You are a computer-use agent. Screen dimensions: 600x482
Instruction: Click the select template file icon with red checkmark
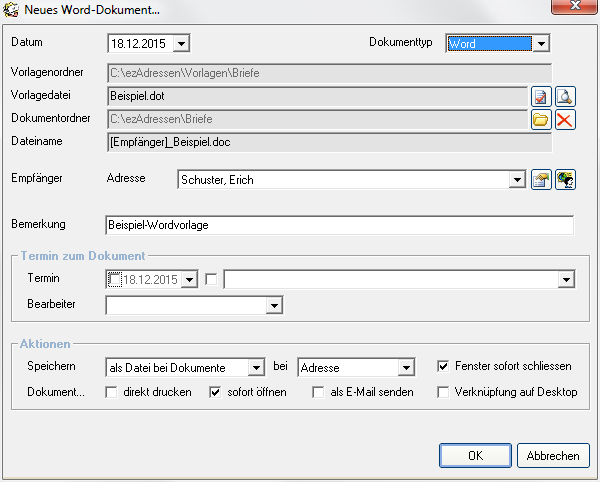(x=541, y=96)
